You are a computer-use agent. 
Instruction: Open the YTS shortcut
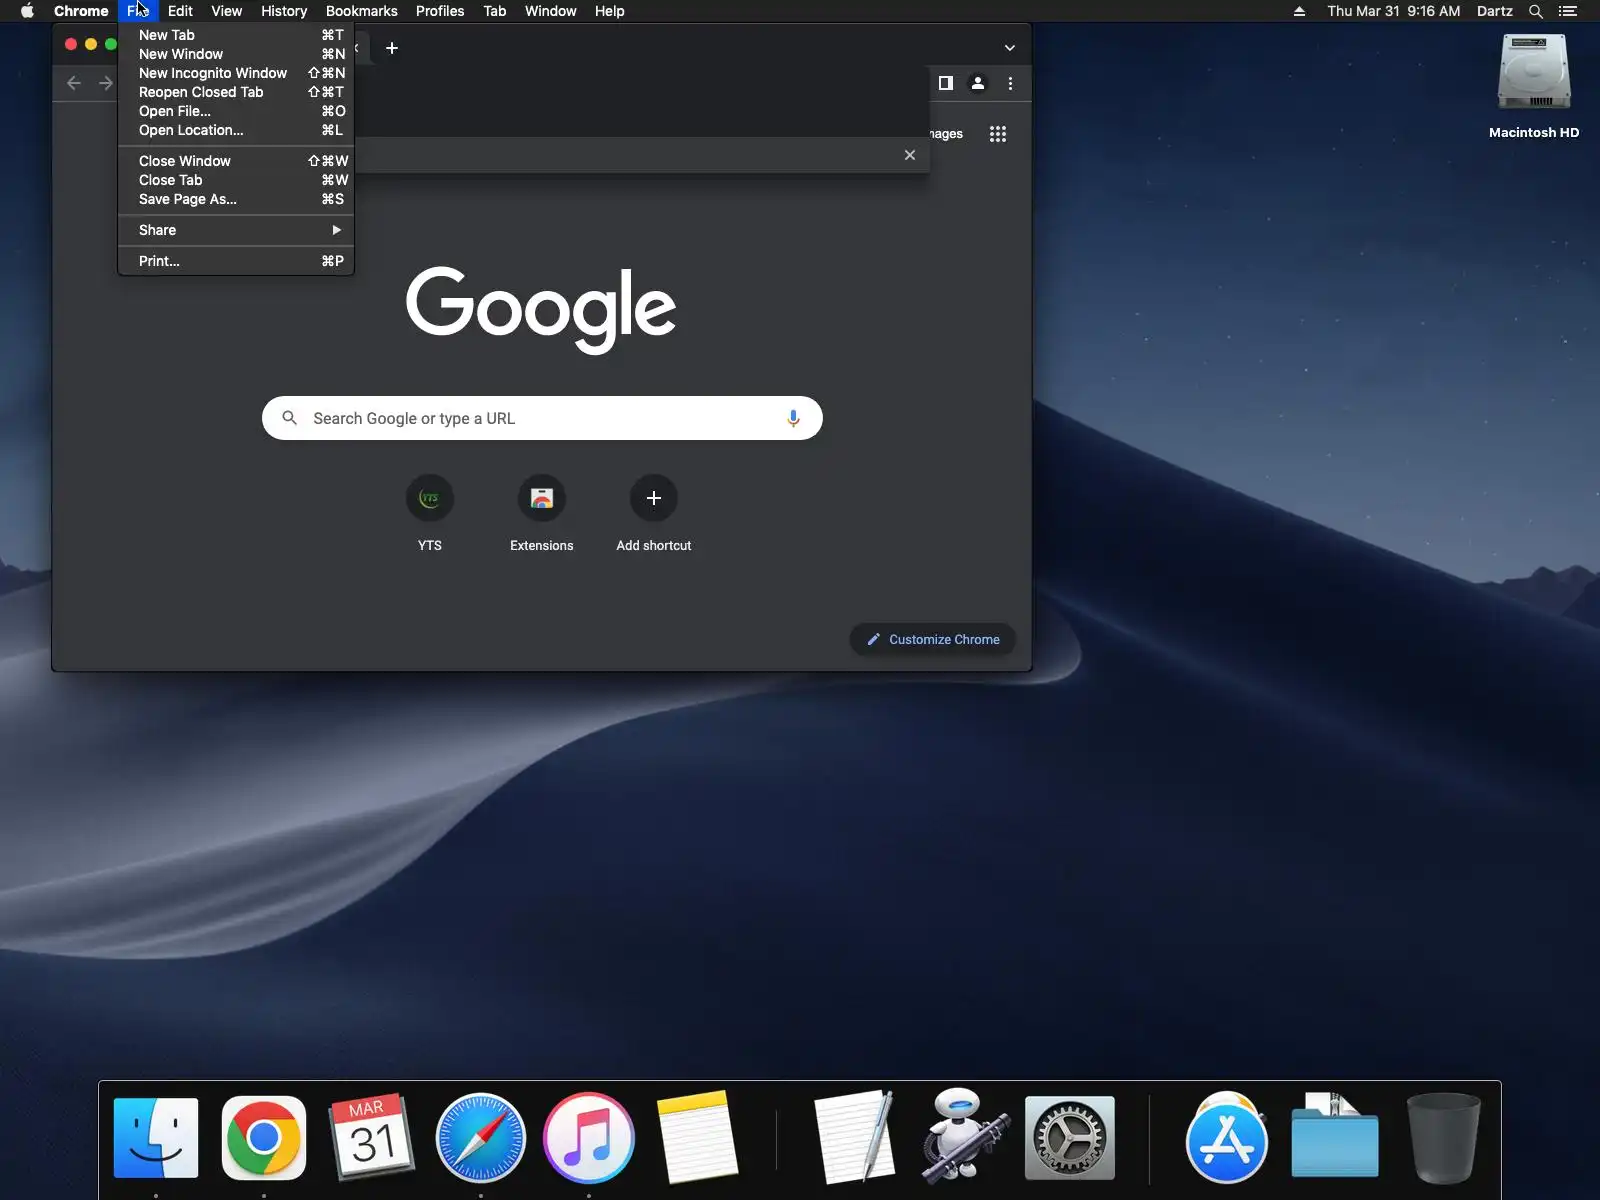[430, 514]
